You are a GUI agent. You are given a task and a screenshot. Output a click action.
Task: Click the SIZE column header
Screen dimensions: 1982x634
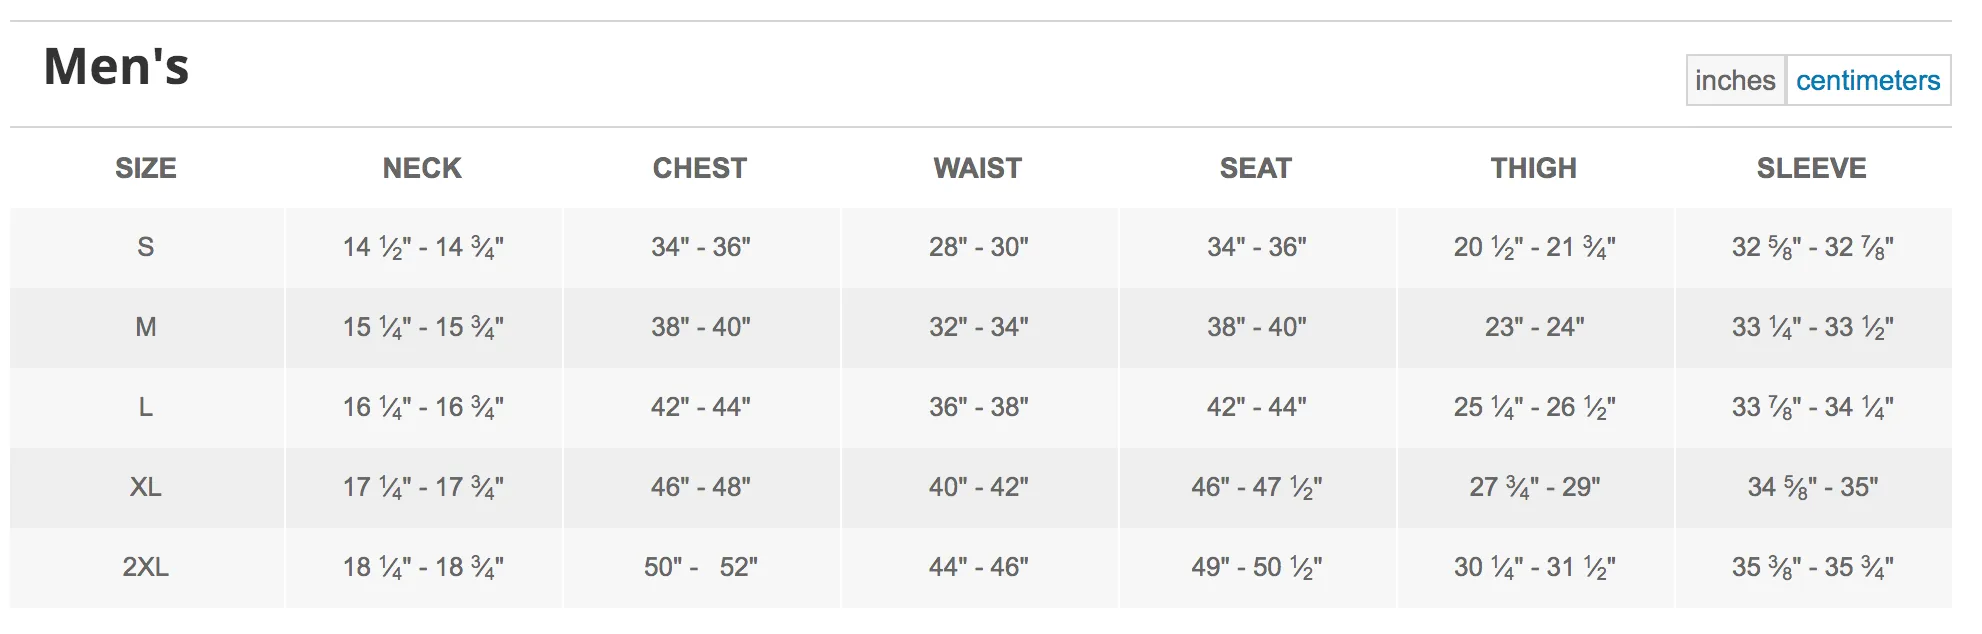coord(146,168)
